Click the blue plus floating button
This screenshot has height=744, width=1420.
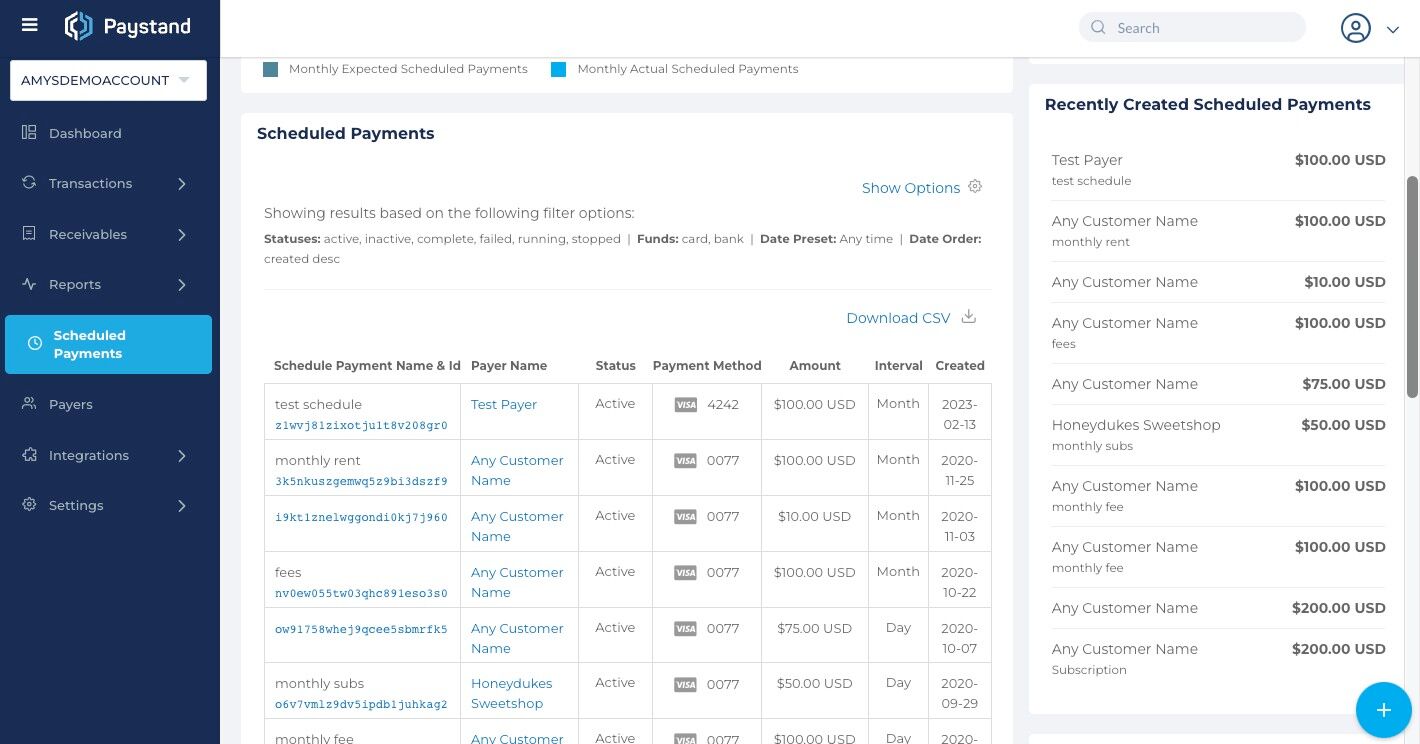tap(1384, 710)
